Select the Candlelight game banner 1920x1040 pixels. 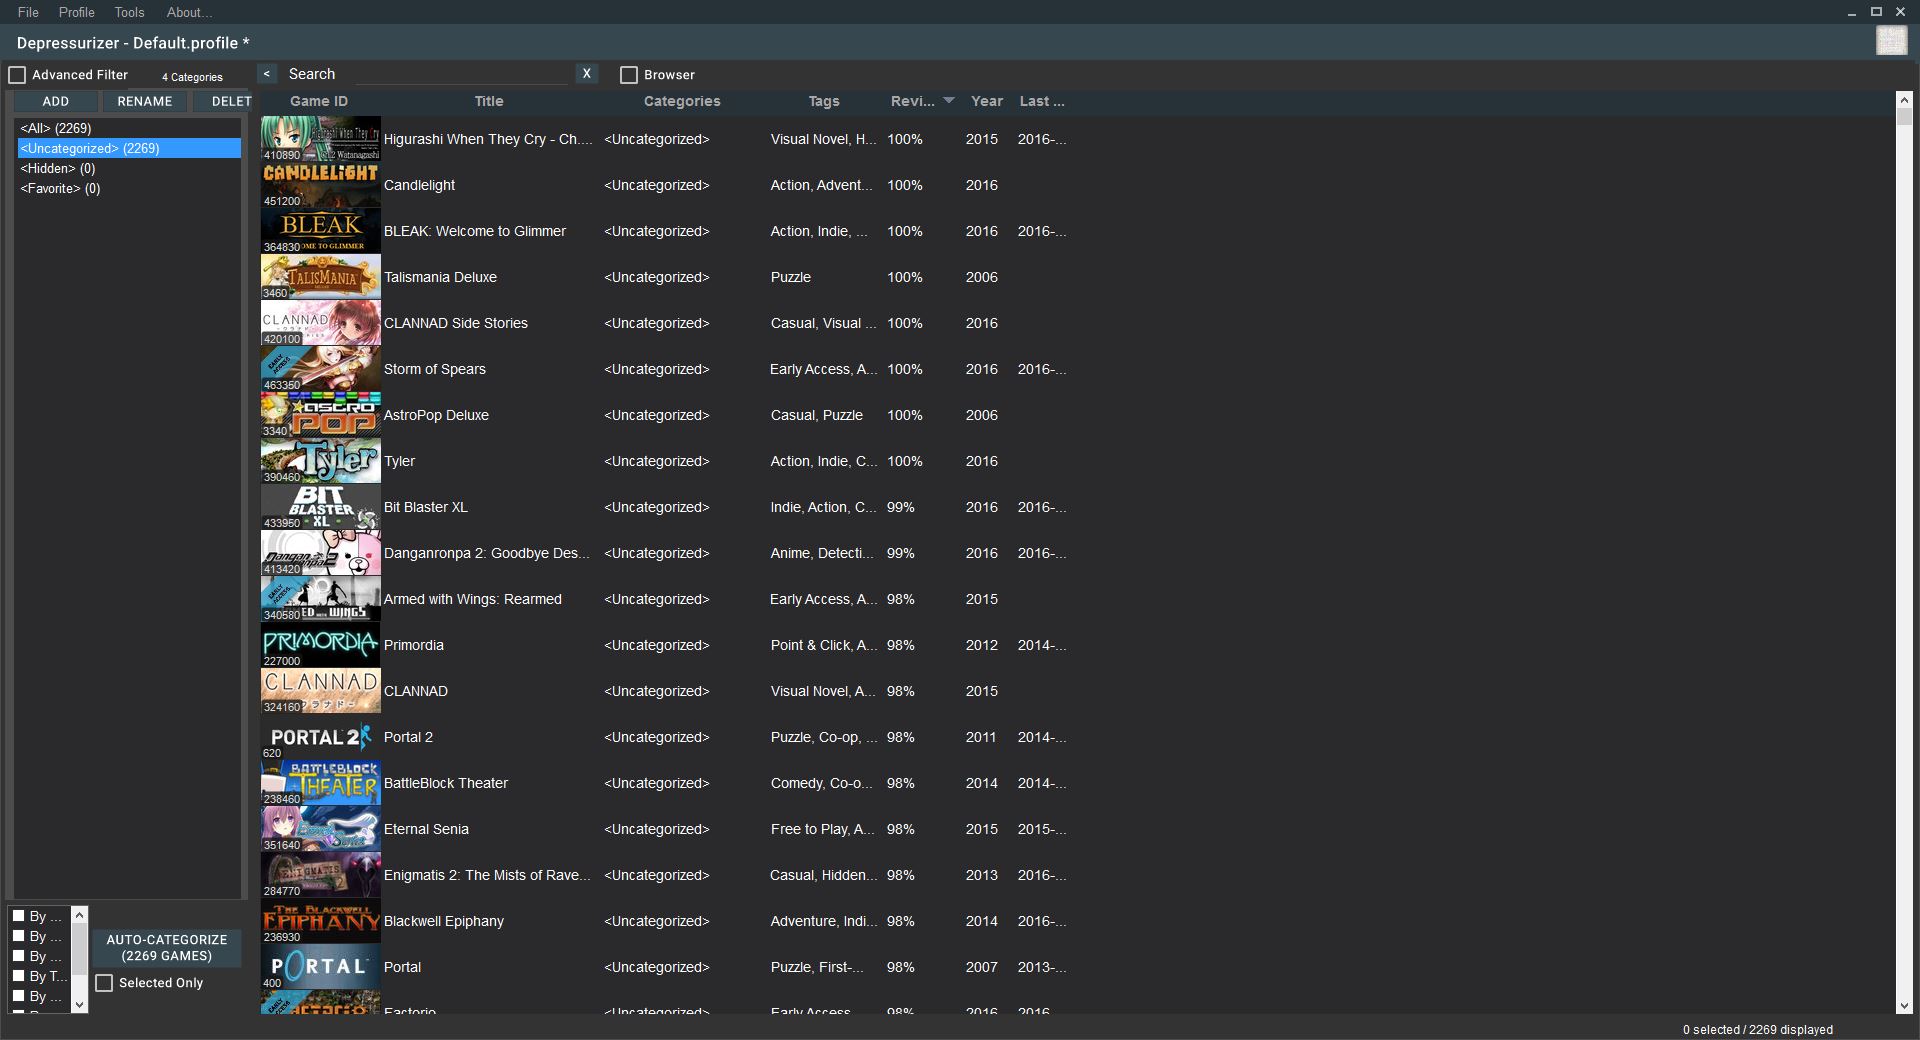pyautogui.click(x=320, y=185)
